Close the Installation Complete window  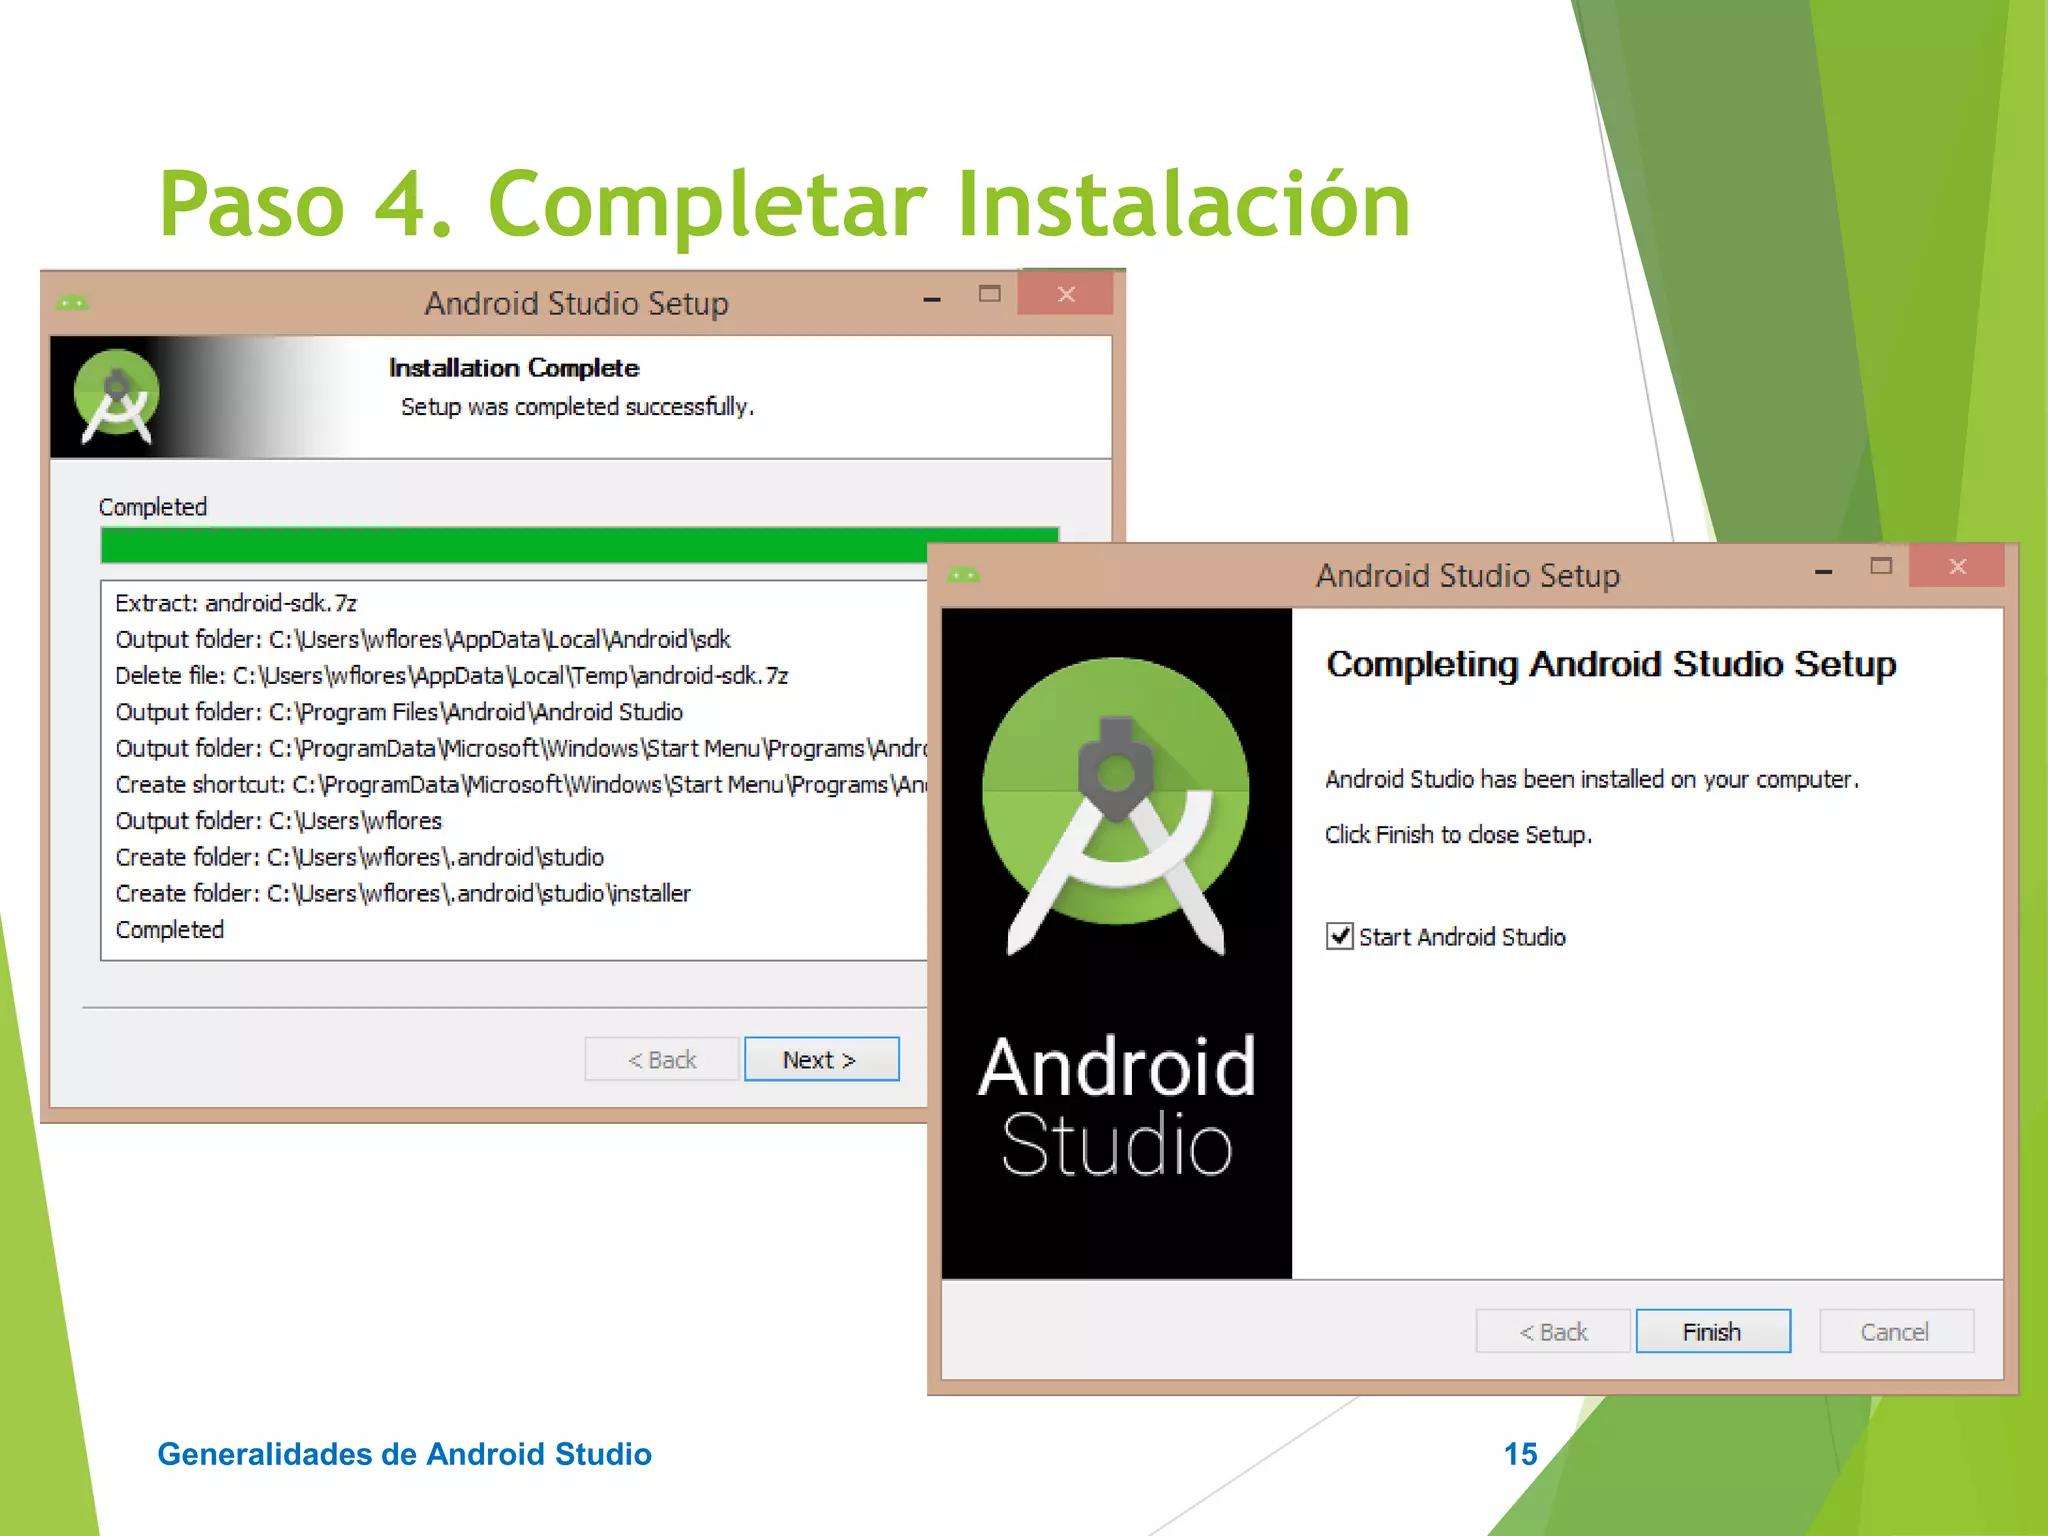tap(1066, 294)
